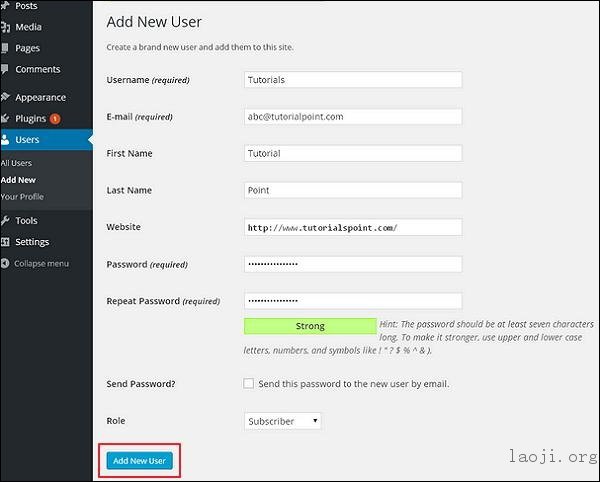This screenshot has width=600, height=482.
Task: Click the First Name label
Action: pyautogui.click(x=129, y=153)
